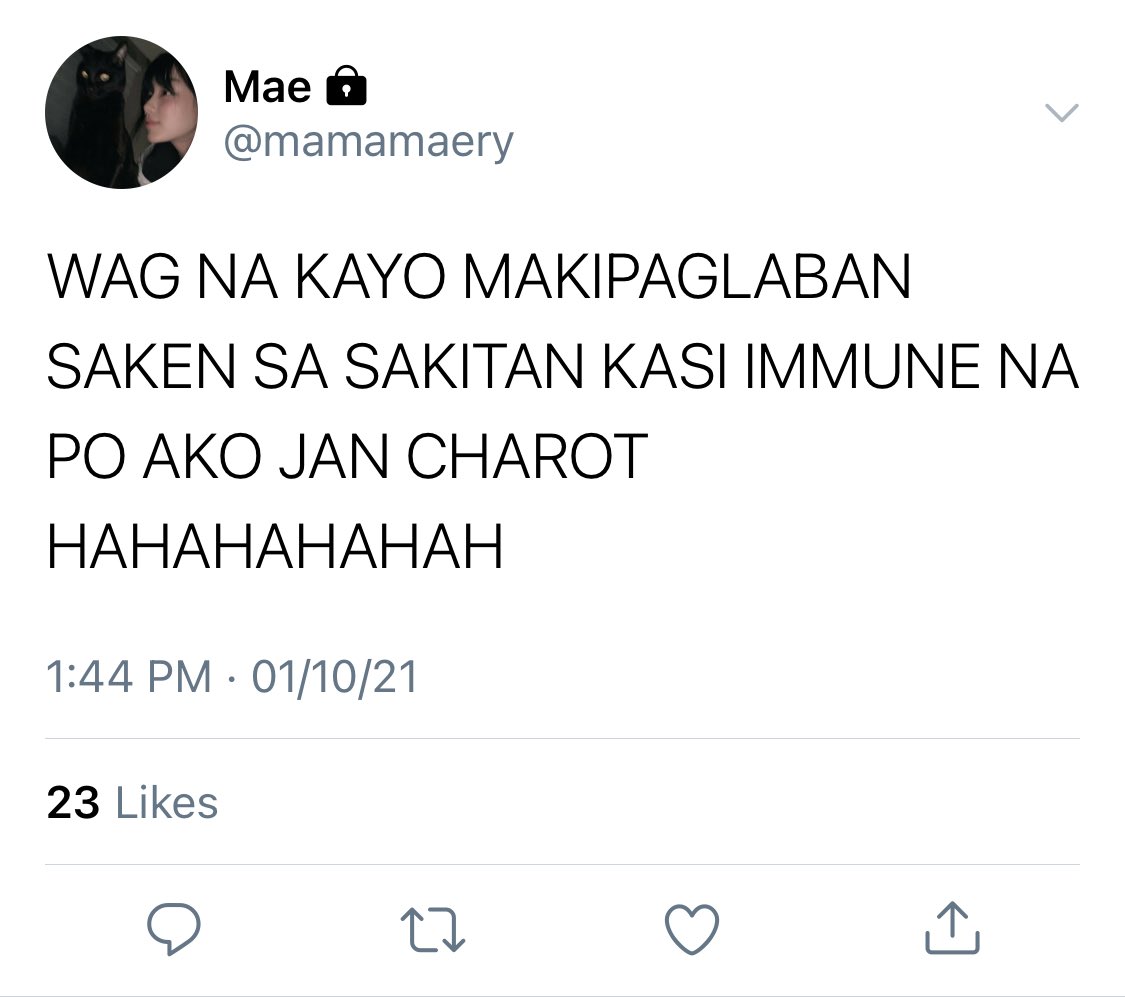Click the HAHAHAHAHAH line of the tweet

pyautogui.click(x=275, y=547)
